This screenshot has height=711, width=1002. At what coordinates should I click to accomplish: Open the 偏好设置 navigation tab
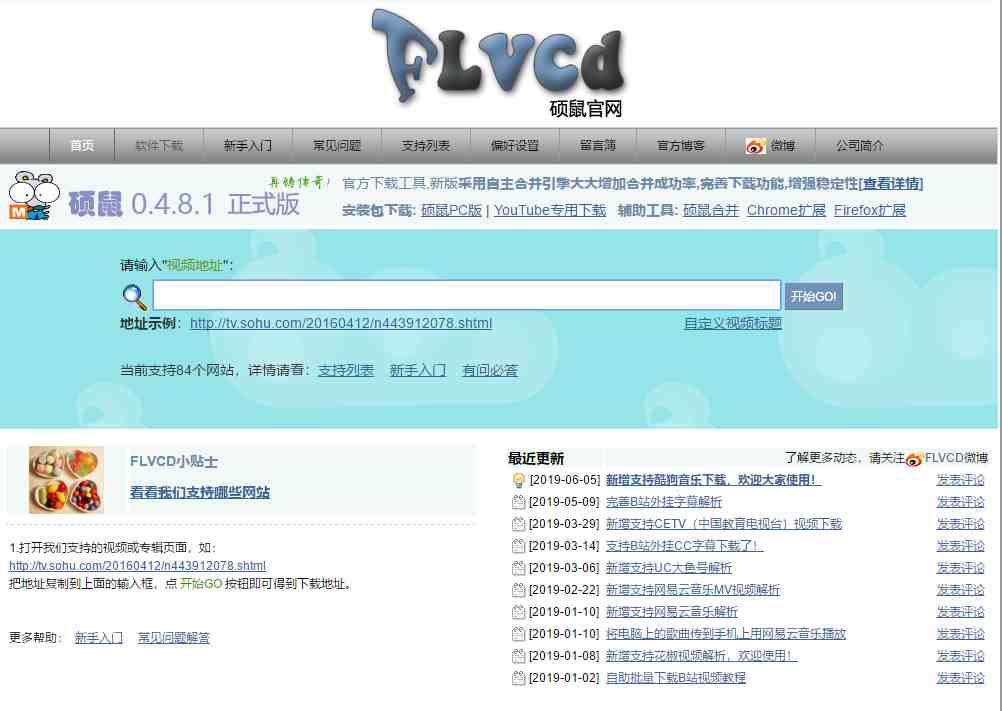pyautogui.click(x=514, y=146)
